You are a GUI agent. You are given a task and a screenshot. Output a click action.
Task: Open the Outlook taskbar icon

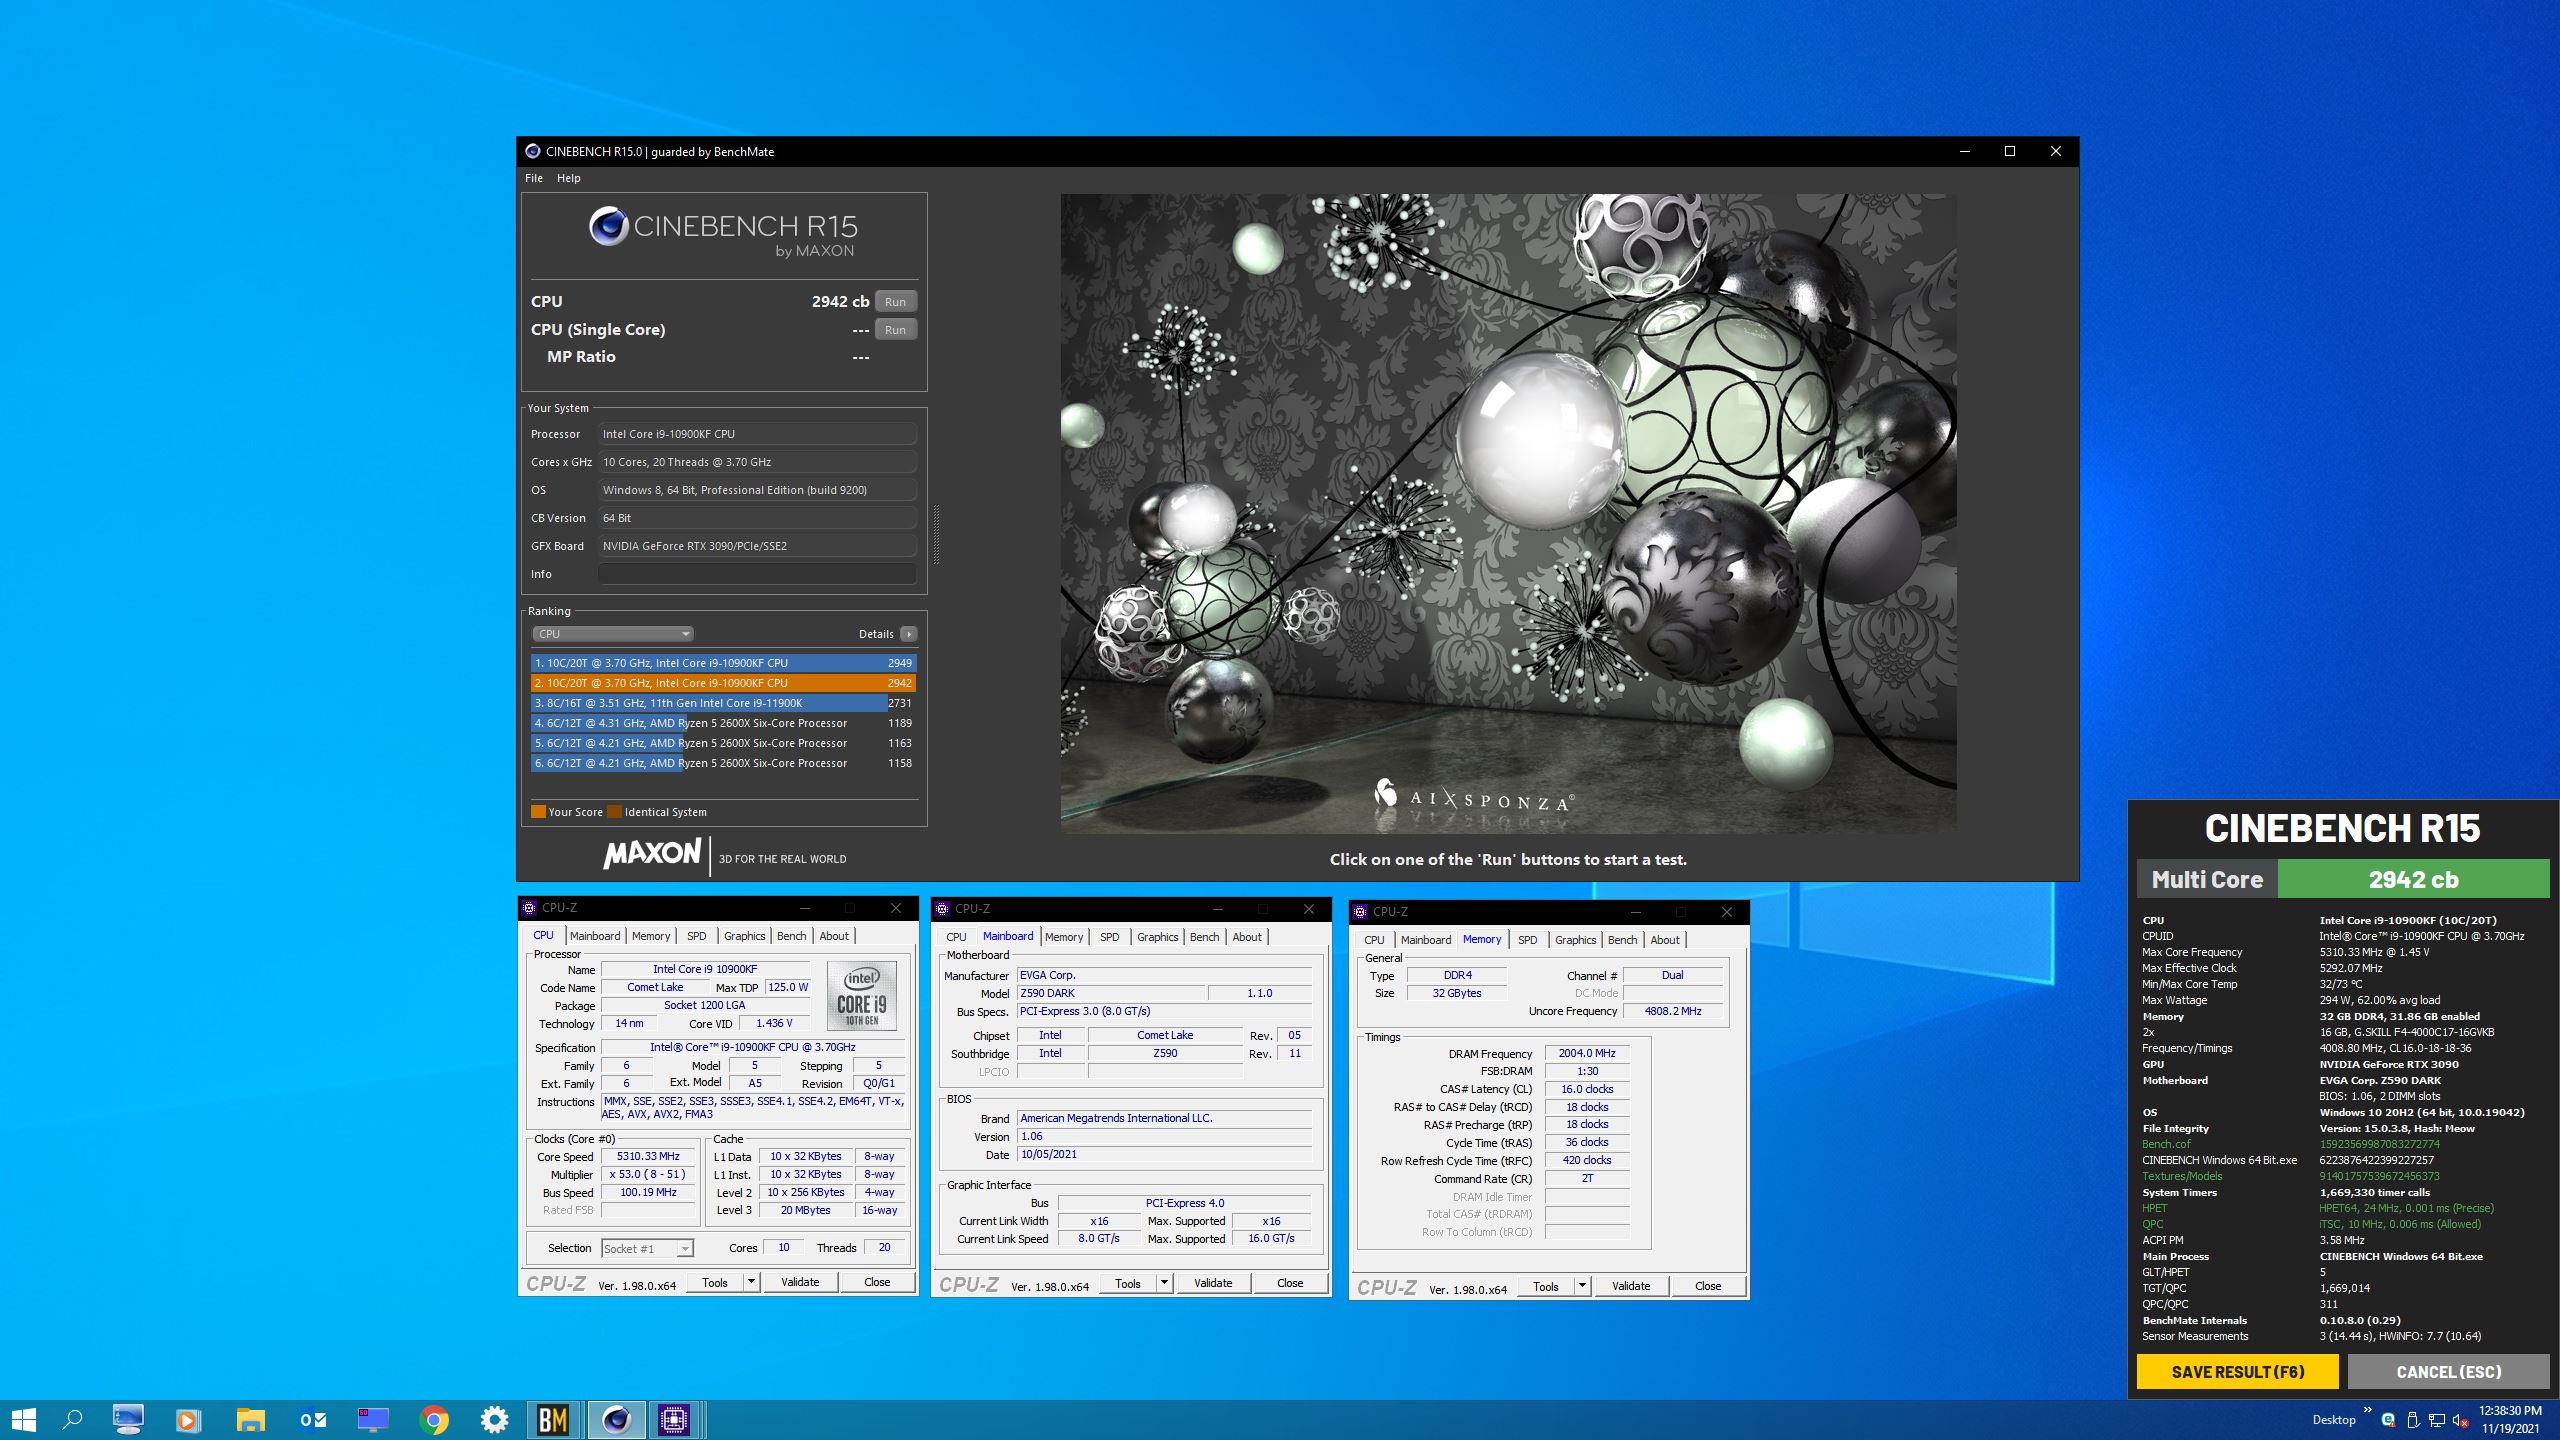[x=312, y=1419]
